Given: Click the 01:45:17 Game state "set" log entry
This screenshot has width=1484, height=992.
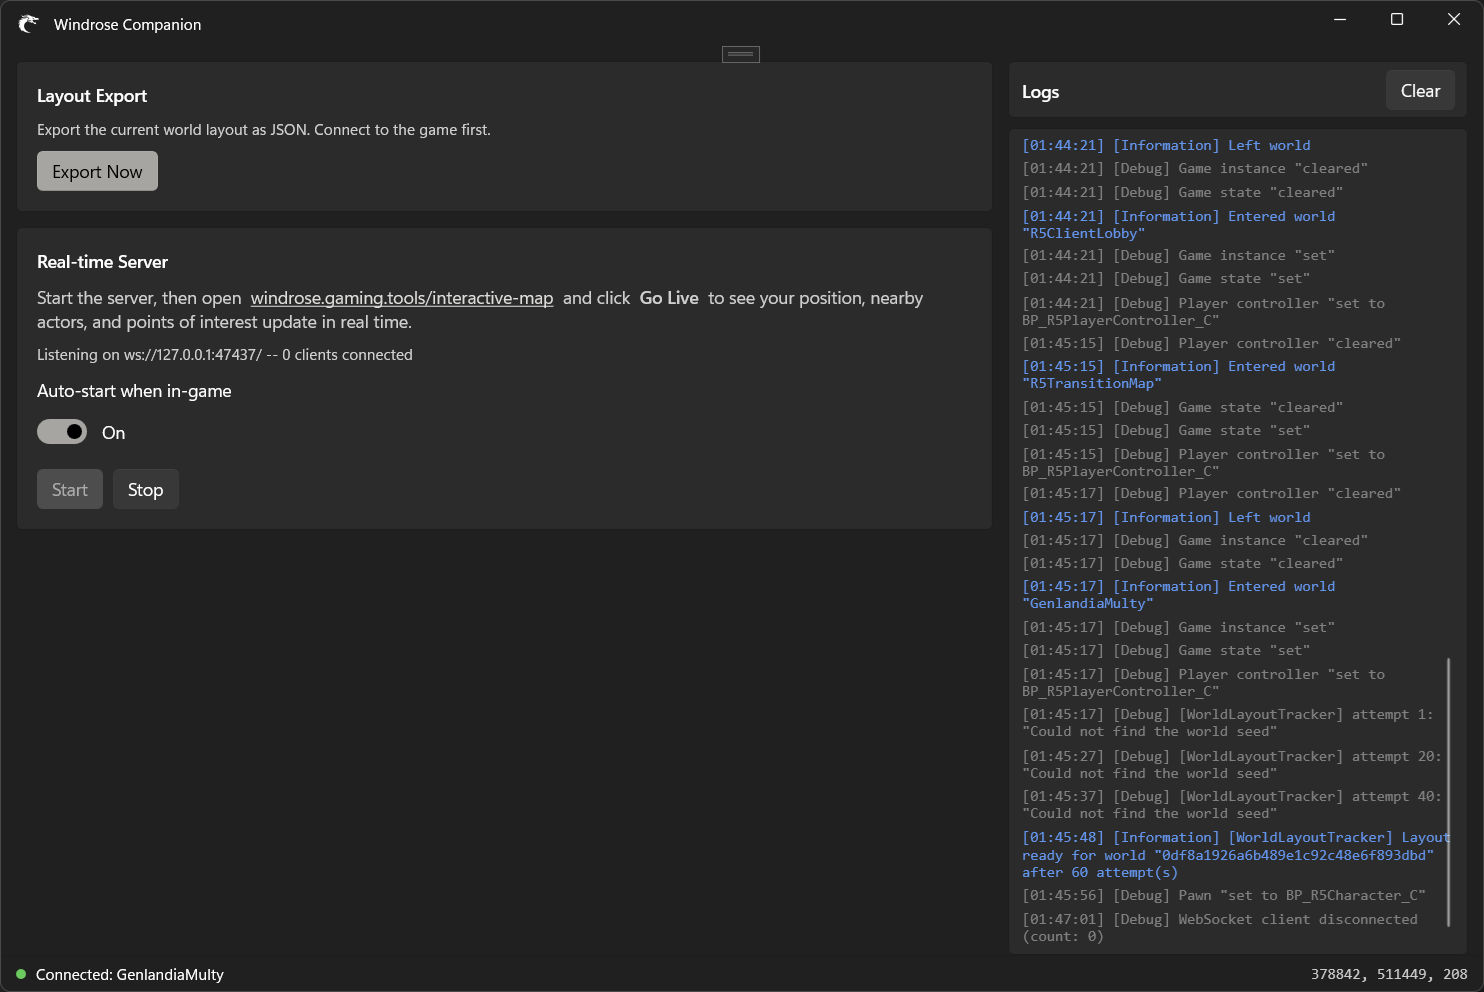Looking at the screenshot, I should [x=1166, y=650].
